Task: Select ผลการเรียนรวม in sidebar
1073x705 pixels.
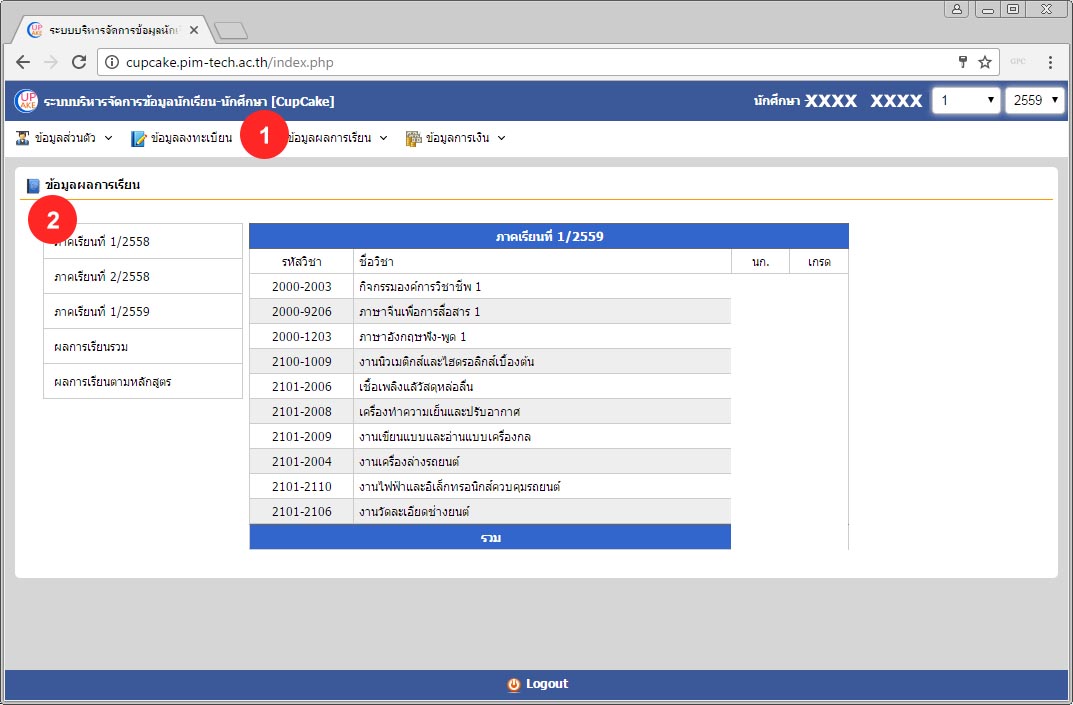Action: (x=91, y=346)
